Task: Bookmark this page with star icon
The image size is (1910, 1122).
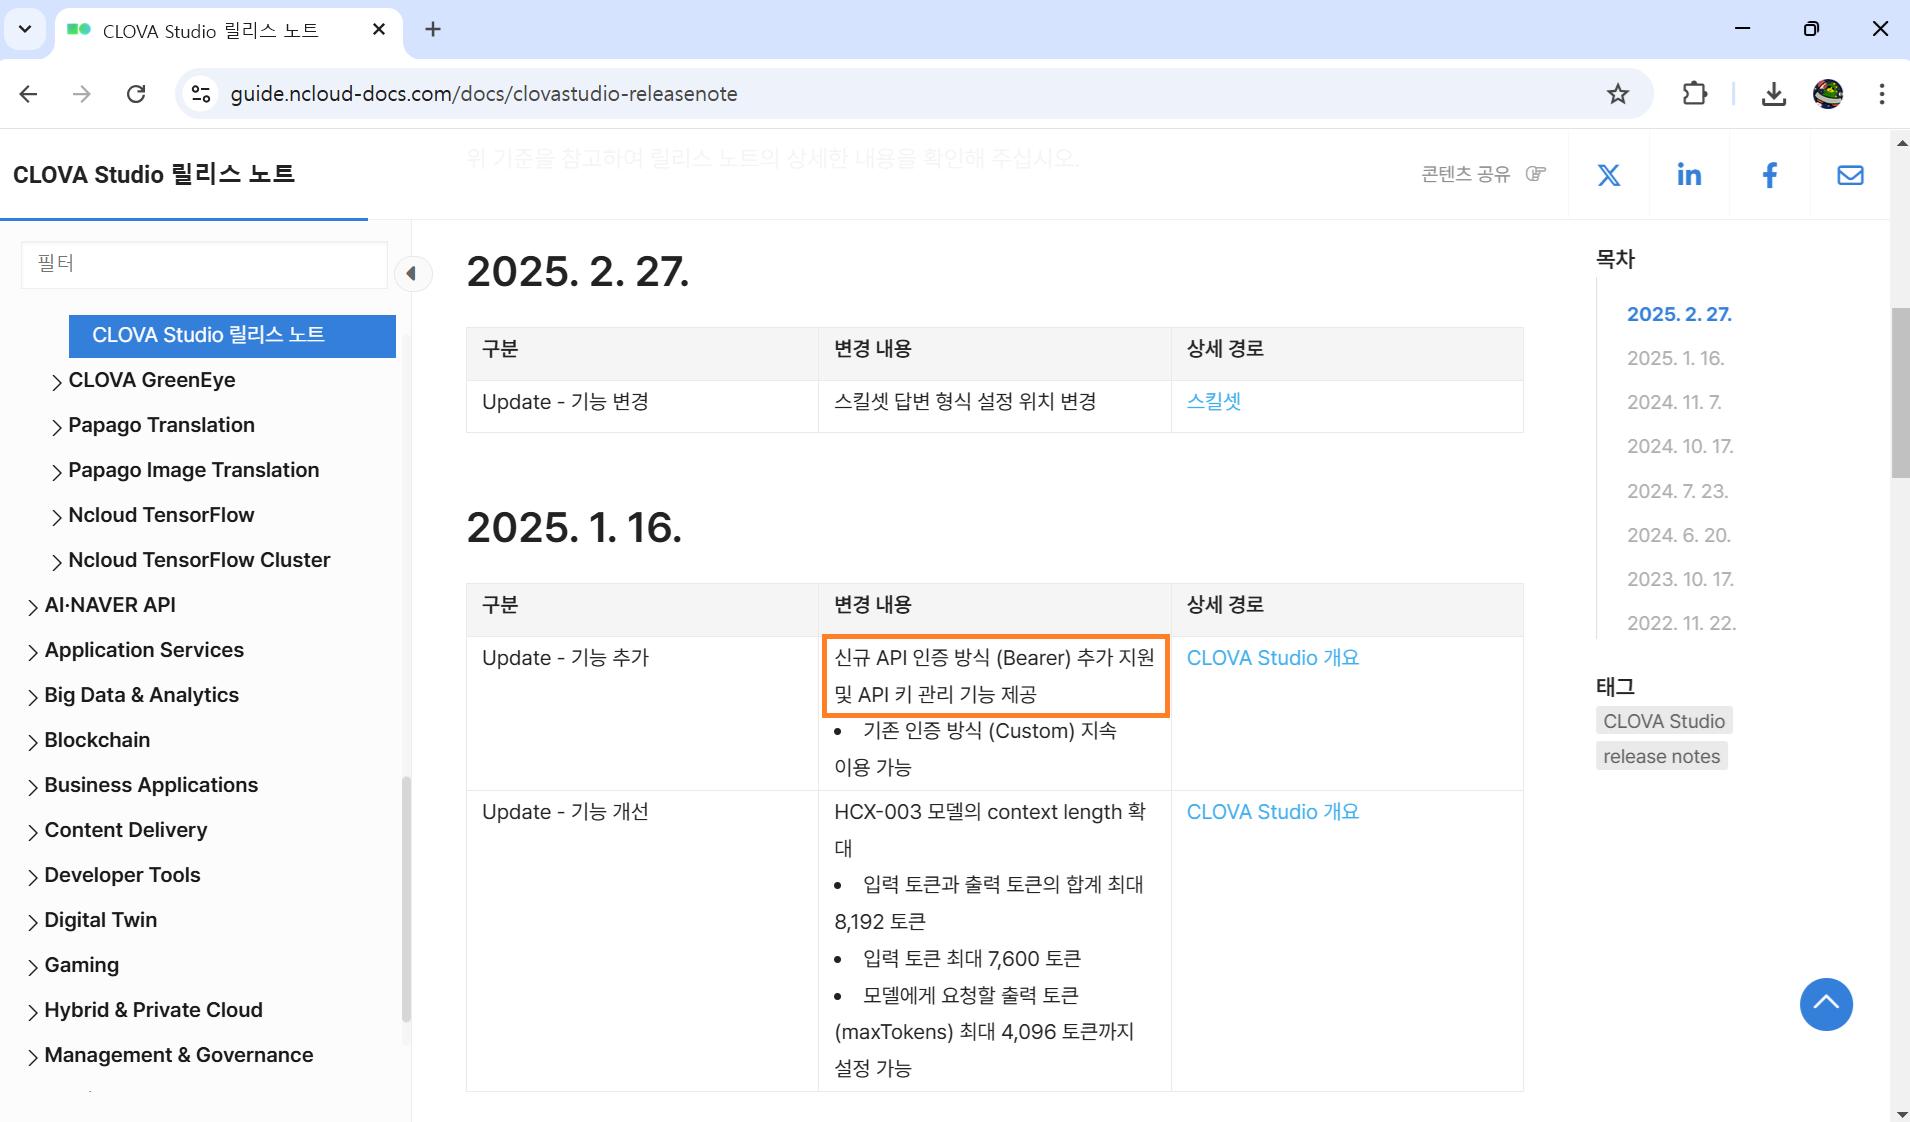Action: pyautogui.click(x=1617, y=94)
